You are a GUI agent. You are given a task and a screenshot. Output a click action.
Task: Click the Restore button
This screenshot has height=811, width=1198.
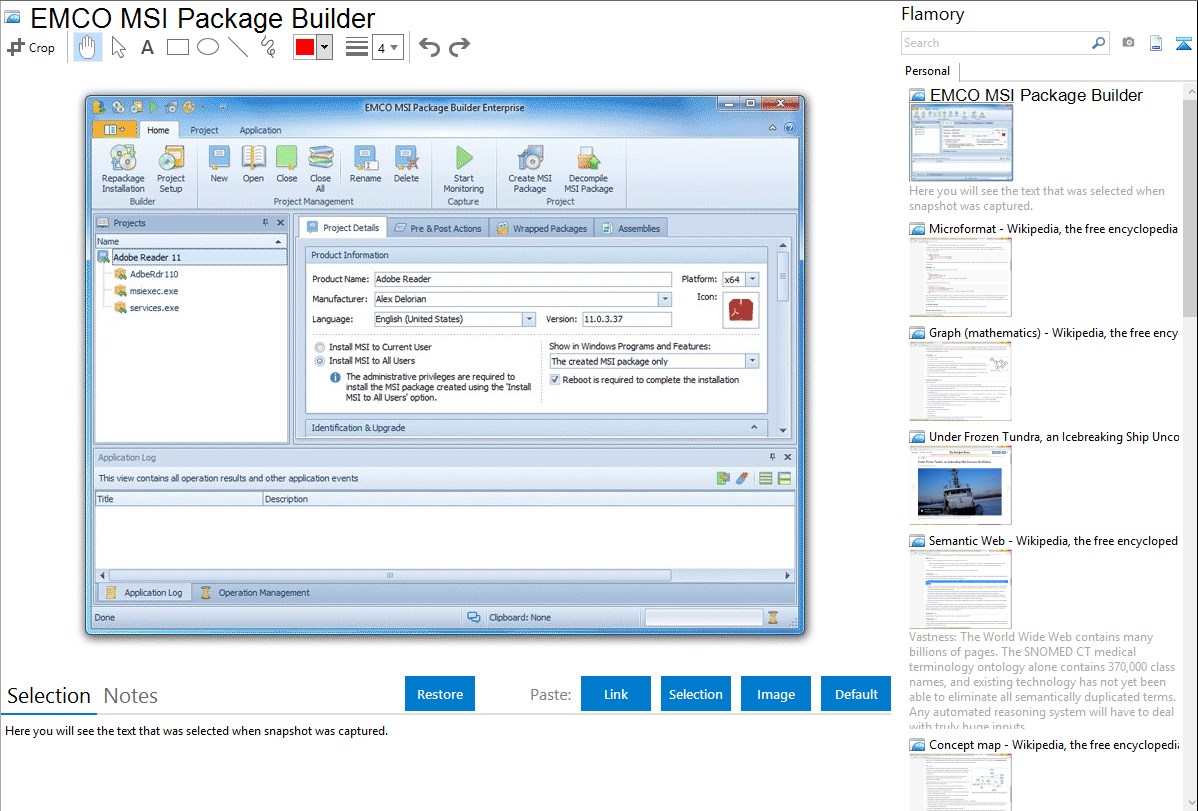440,694
